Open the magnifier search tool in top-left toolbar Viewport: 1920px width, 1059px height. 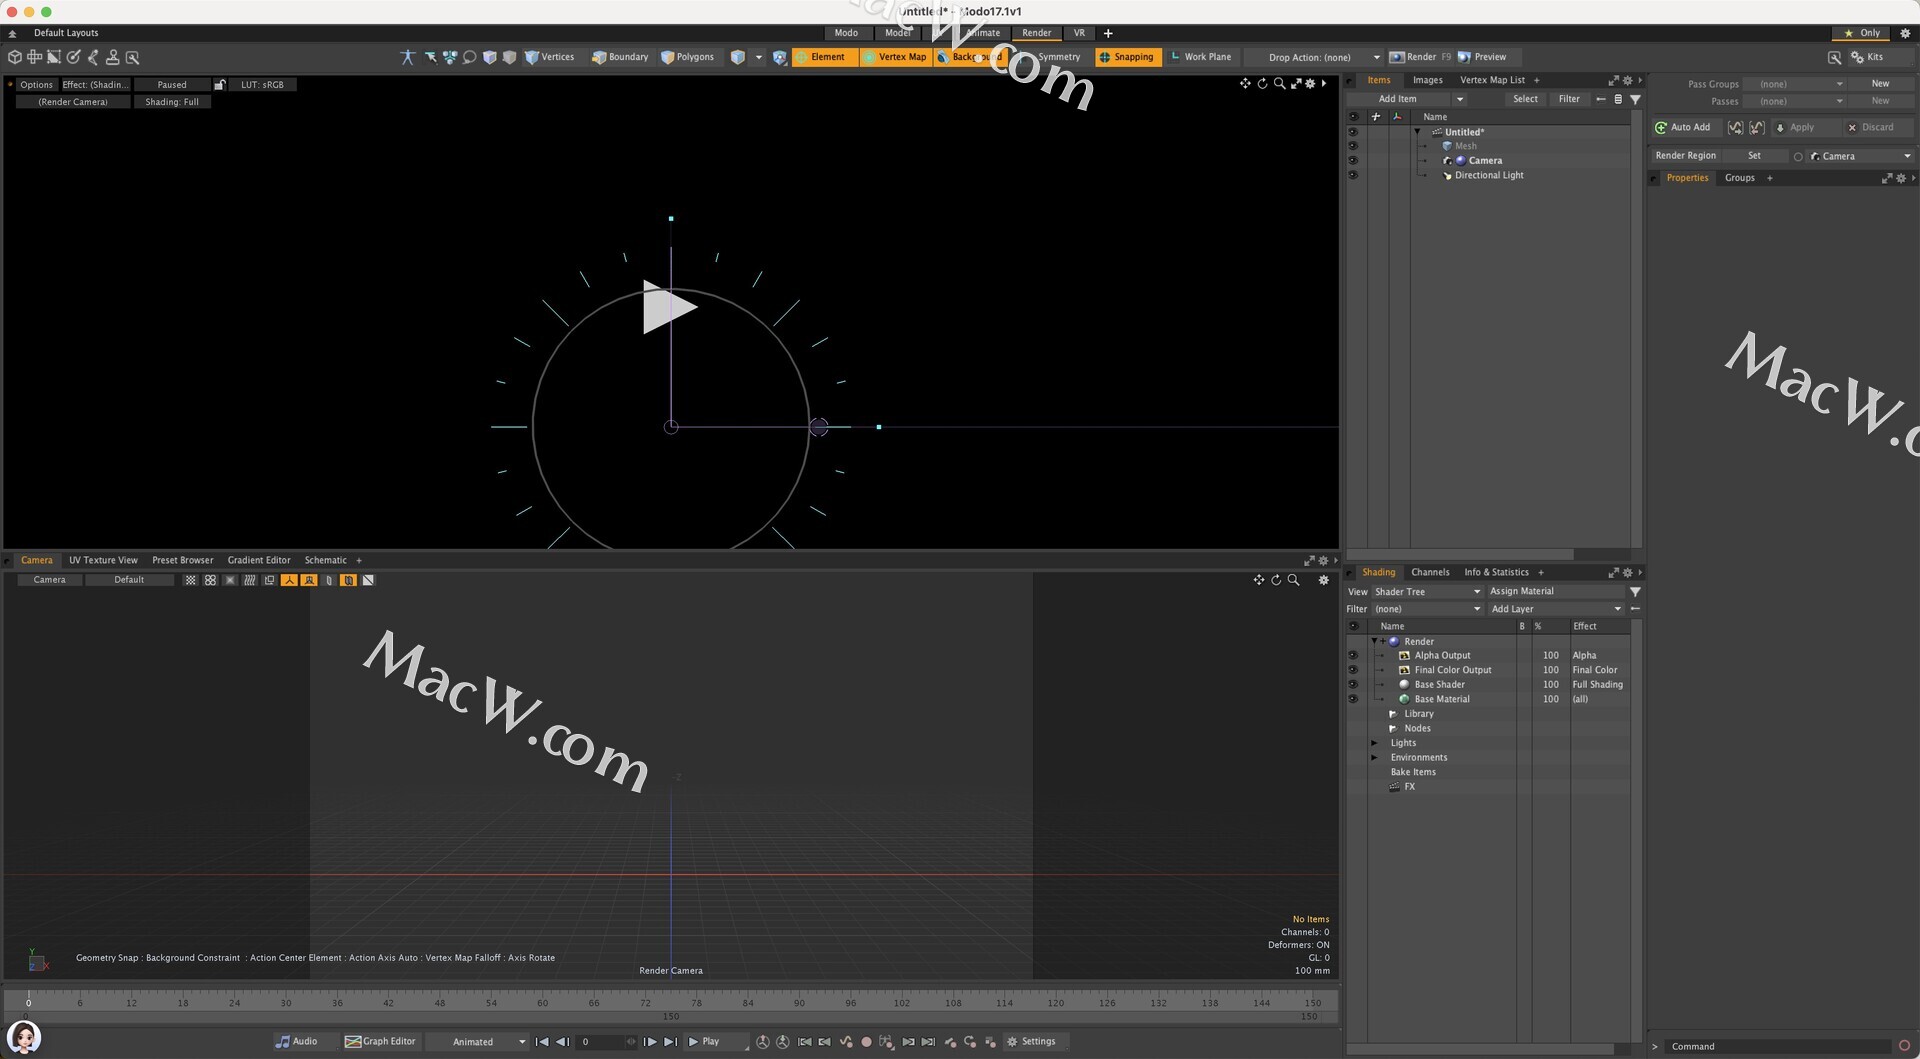[x=132, y=57]
